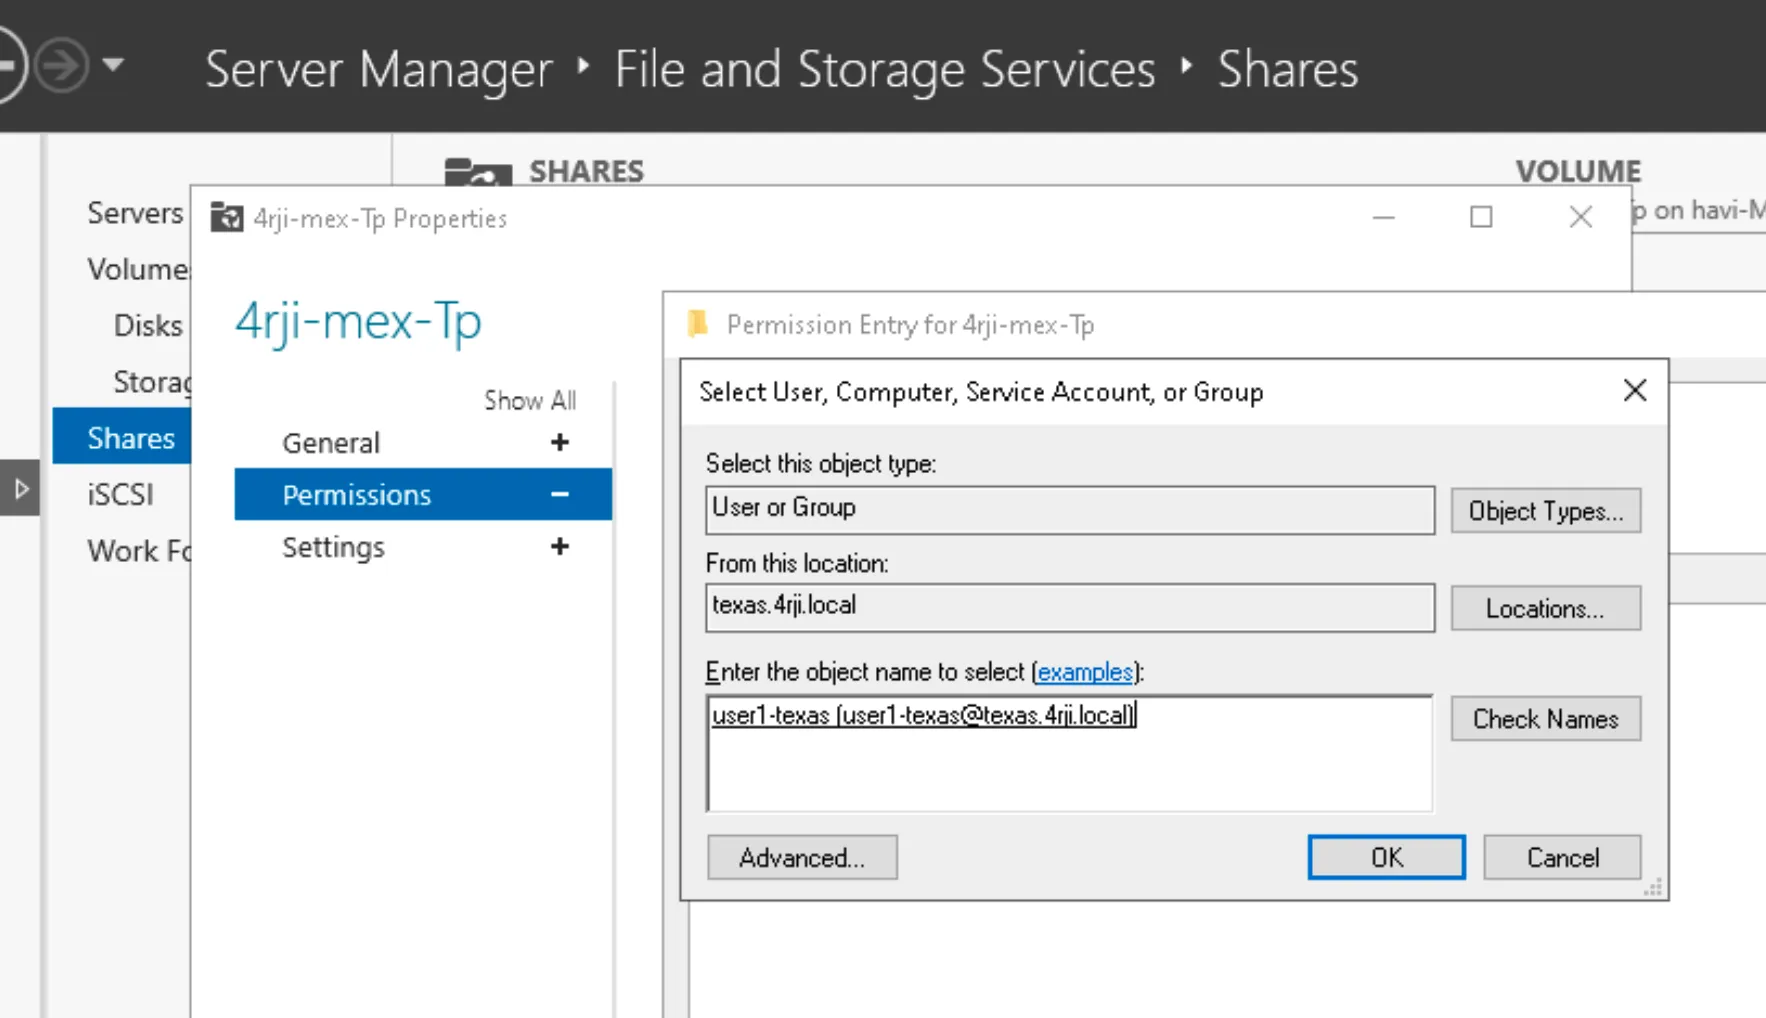Select Servers in the sidebar
This screenshot has height=1018, width=1766.
click(135, 213)
